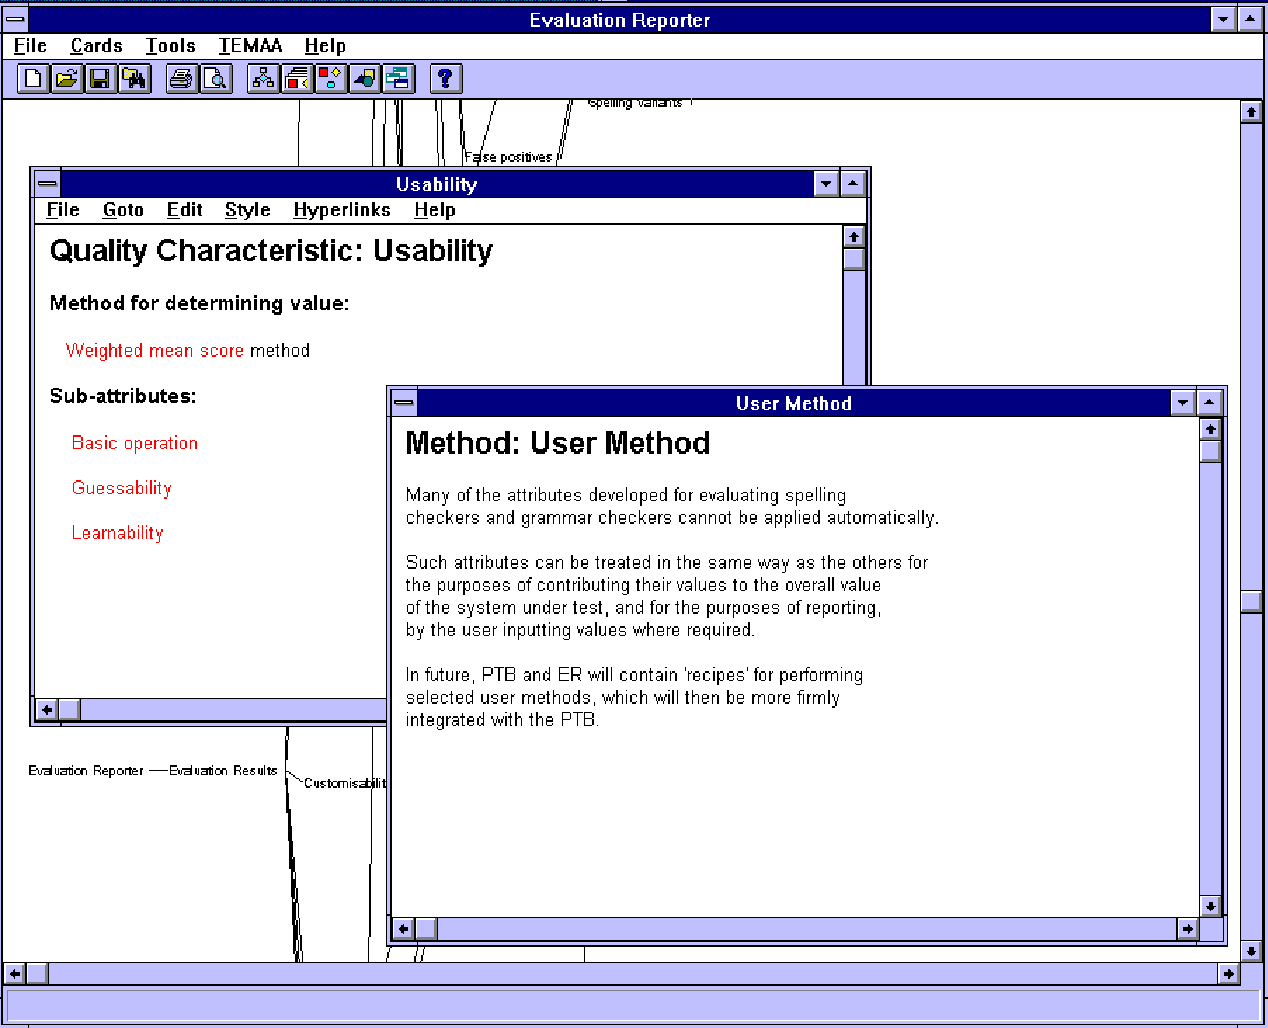
Task: Click the Usability window scroll up arrow
Action: coord(854,237)
